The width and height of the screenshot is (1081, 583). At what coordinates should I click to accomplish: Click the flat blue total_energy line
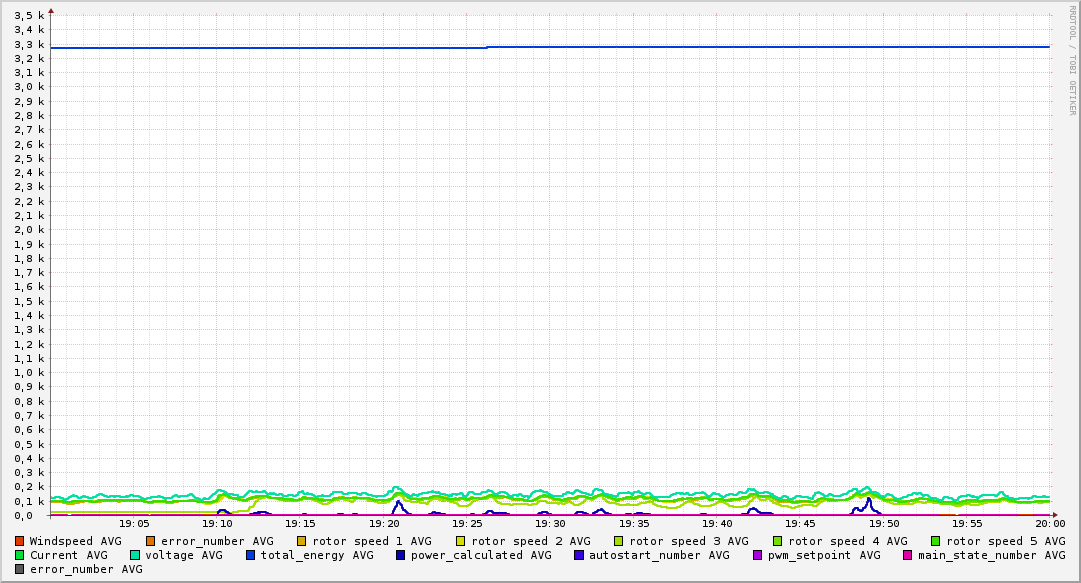550,47
